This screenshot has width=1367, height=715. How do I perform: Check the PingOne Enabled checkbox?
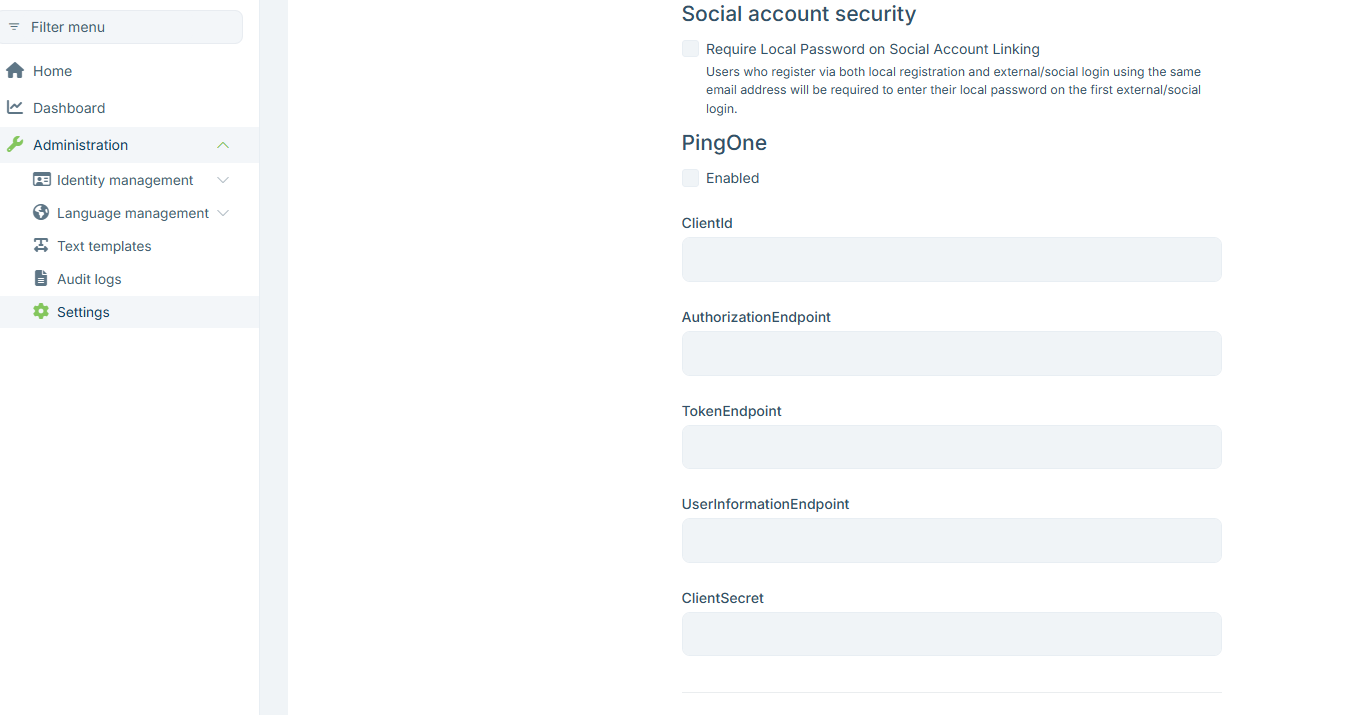pos(691,178)
